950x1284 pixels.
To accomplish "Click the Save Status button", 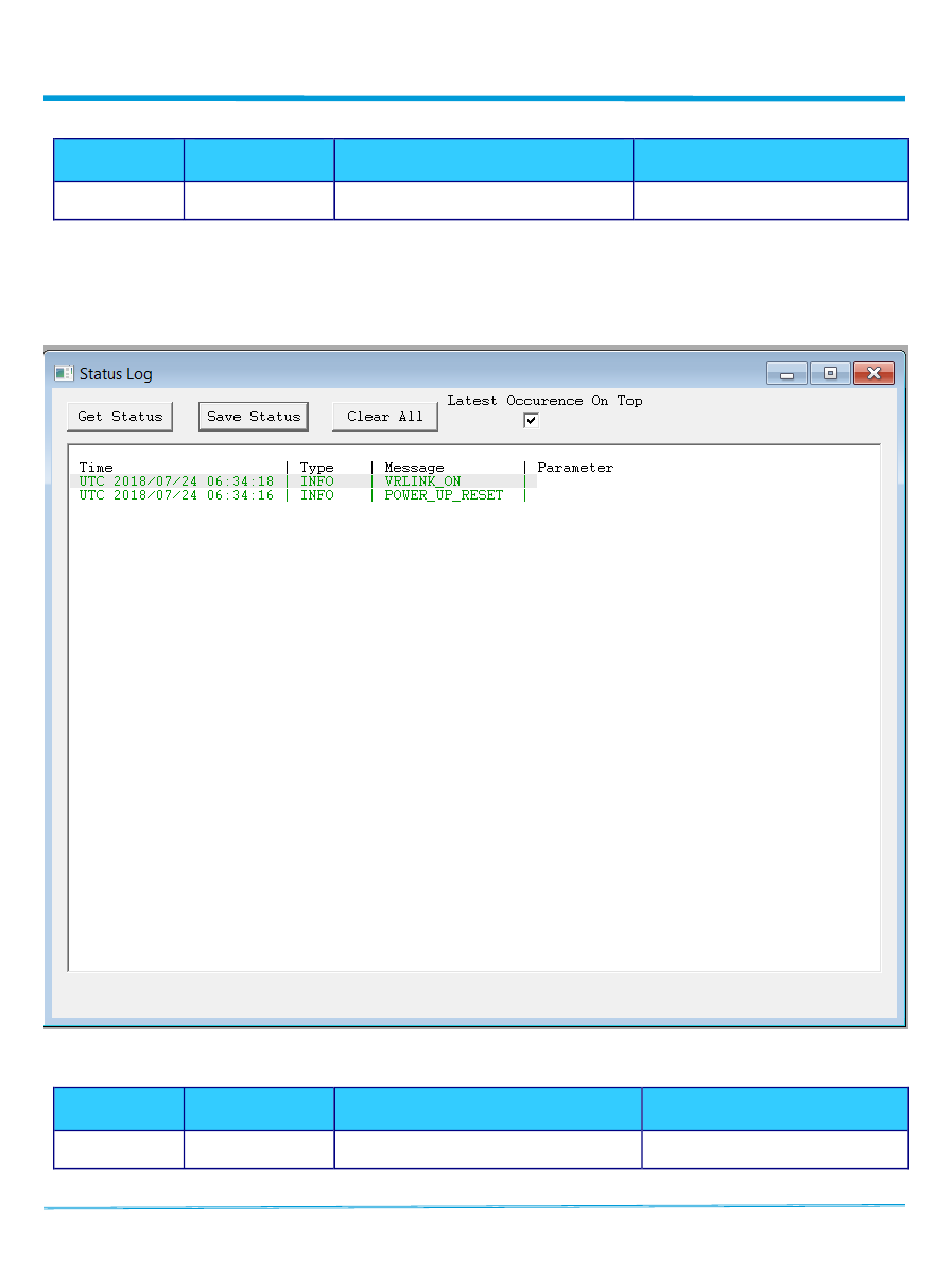I will coord(253,417).
